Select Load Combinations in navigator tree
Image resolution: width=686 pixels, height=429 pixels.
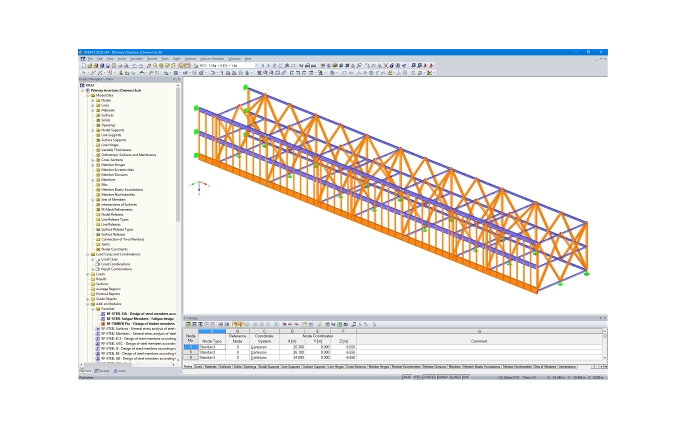tap(116, 264)
